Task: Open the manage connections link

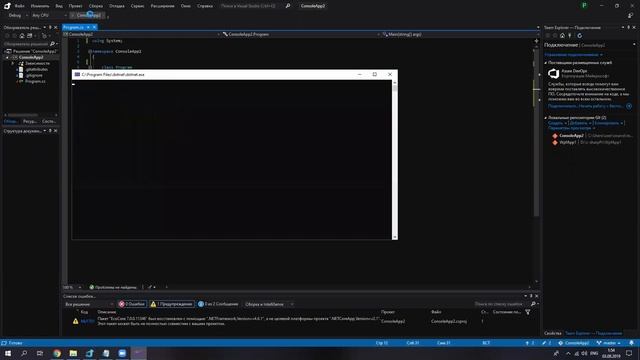Action: [x=572, y=55]
